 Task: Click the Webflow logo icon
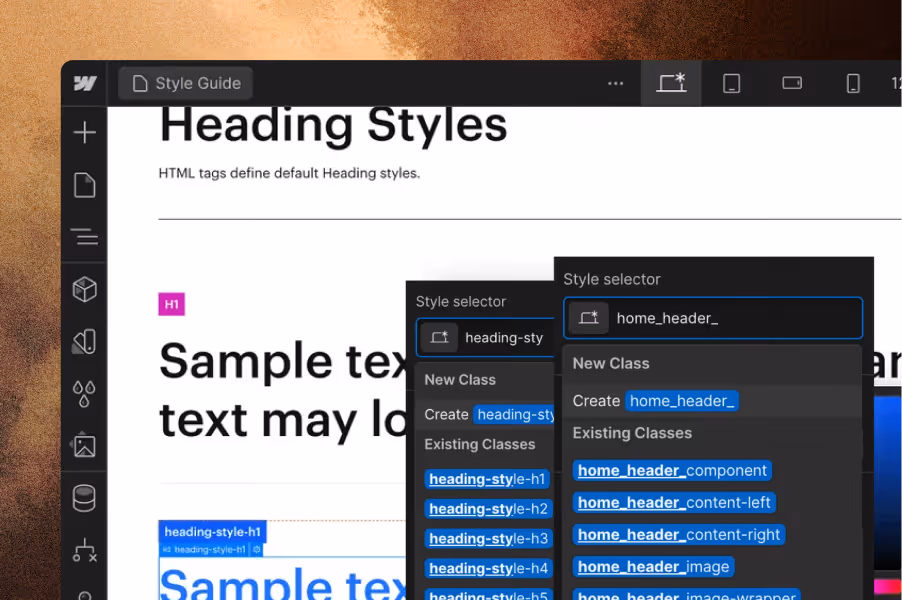[83, 83]
